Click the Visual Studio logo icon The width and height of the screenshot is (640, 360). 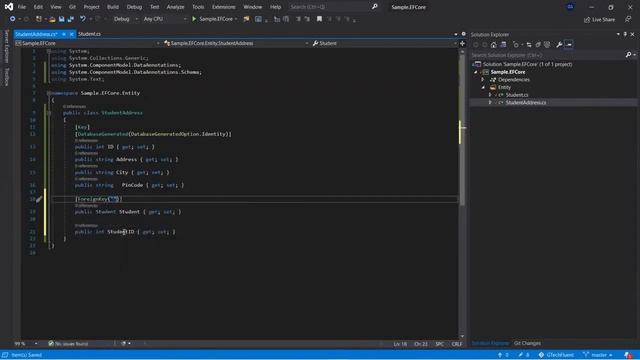pos(9,7)
